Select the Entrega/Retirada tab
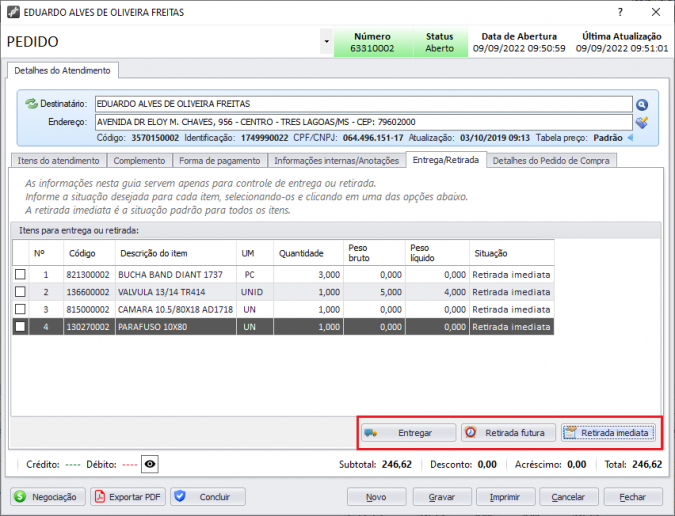This screenshot has height=516, width=675. pos(446,160)
